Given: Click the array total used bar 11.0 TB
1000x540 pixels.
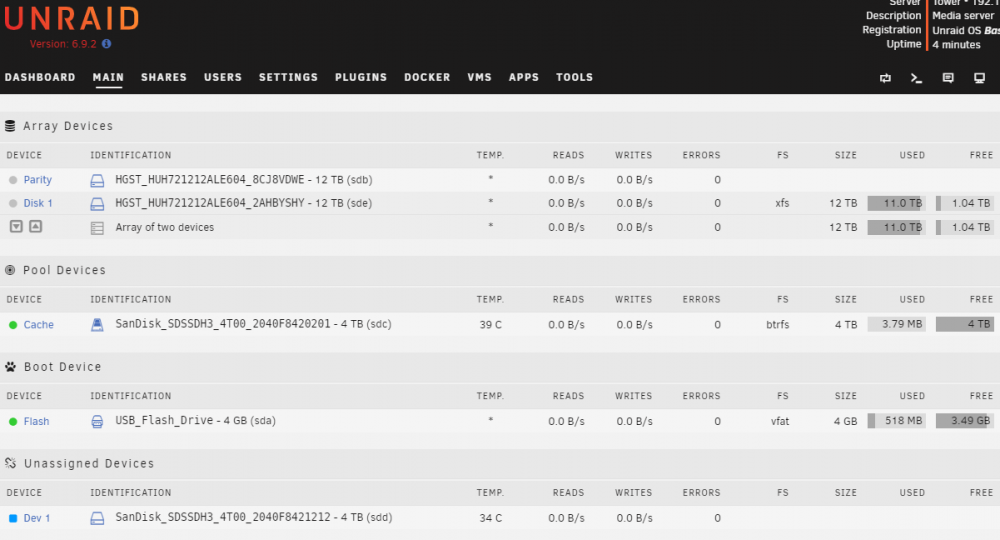Looking at the screenshot, I should (x=896, y=228).
